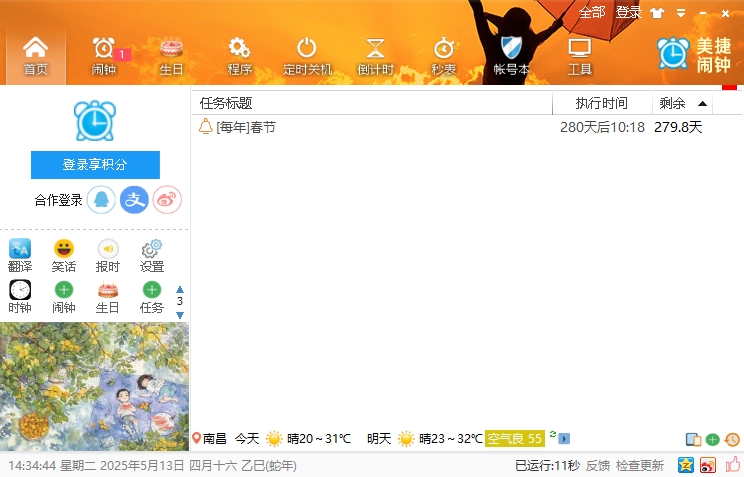Add a new 任务 task shortcut

coord(152,297)
